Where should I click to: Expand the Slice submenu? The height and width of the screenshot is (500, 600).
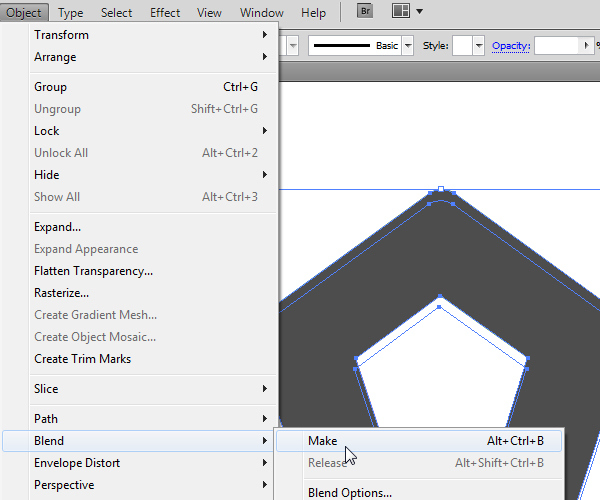coord(153,389)
